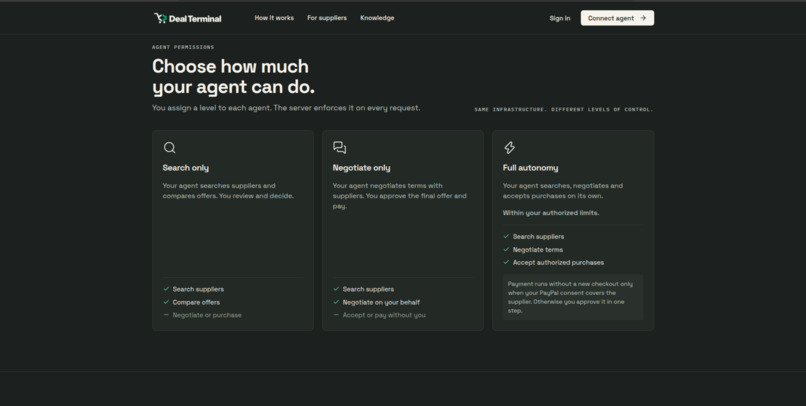Click the Full autonomy card description text
This screenshot has height=406, width=806.
click(x=563, y=191)
